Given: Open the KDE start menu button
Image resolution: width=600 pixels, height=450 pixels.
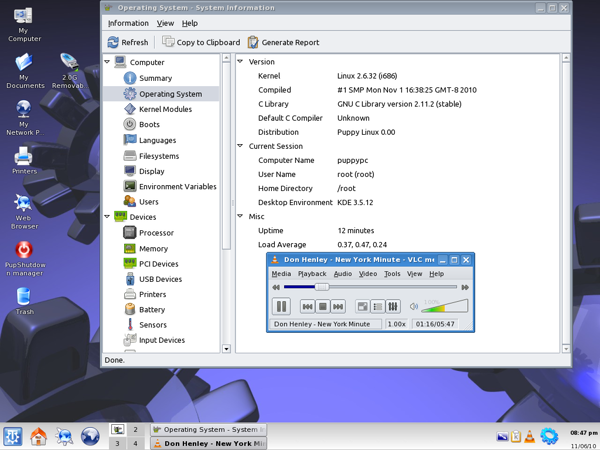Looking at the screenshot, I should pyautogui.click(x=13, y=436).
